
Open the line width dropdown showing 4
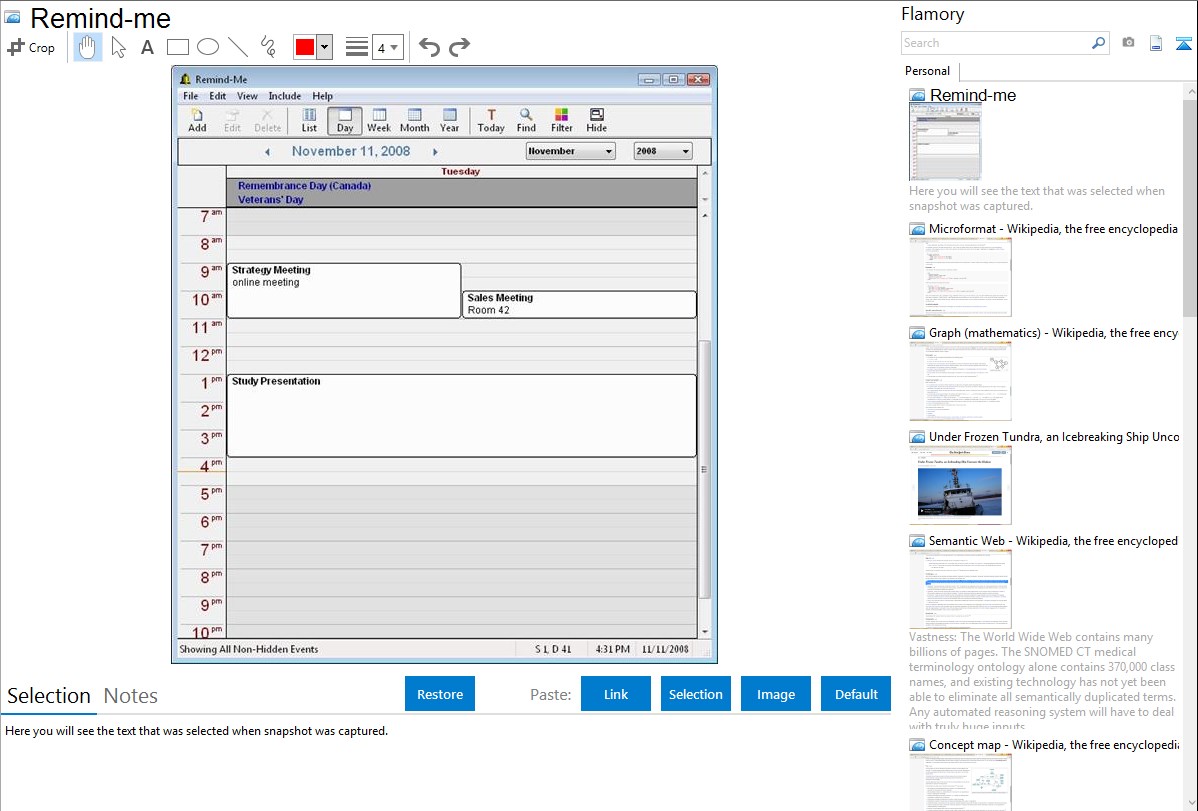tap(387, 47)
